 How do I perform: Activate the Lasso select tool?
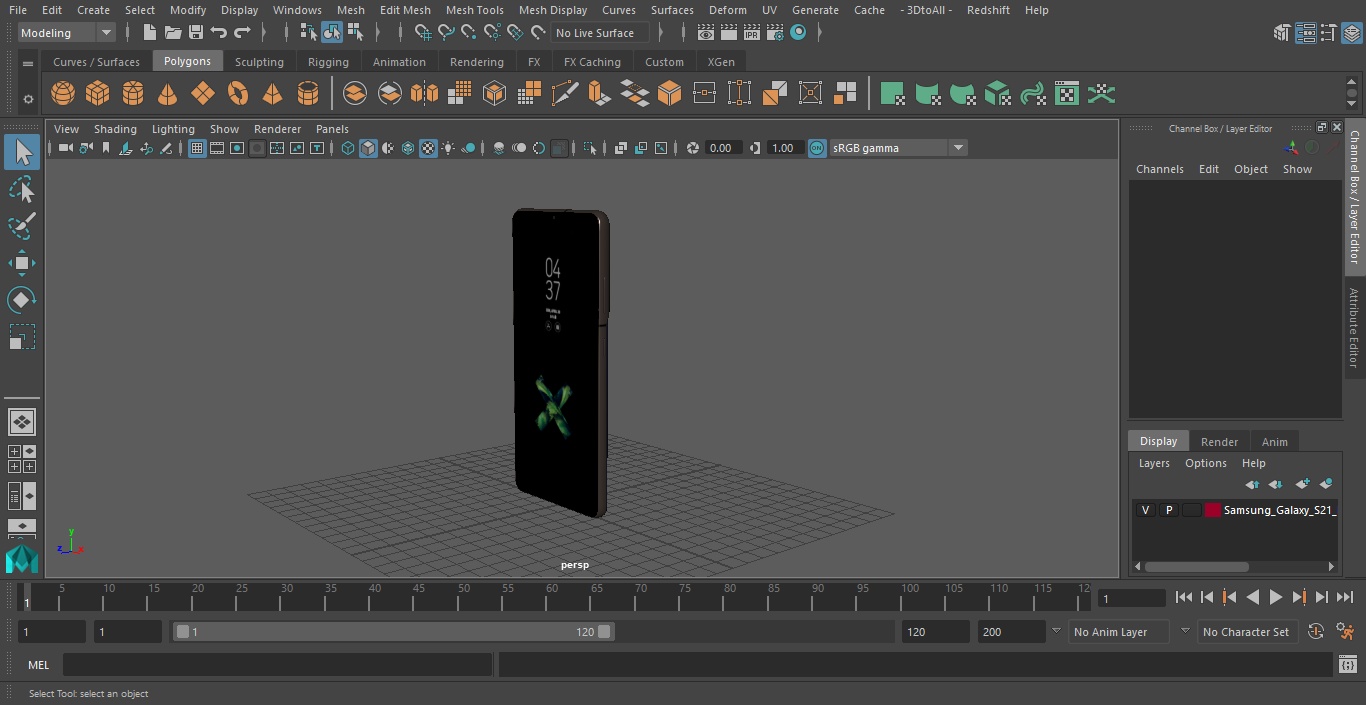tap(22, 189)
